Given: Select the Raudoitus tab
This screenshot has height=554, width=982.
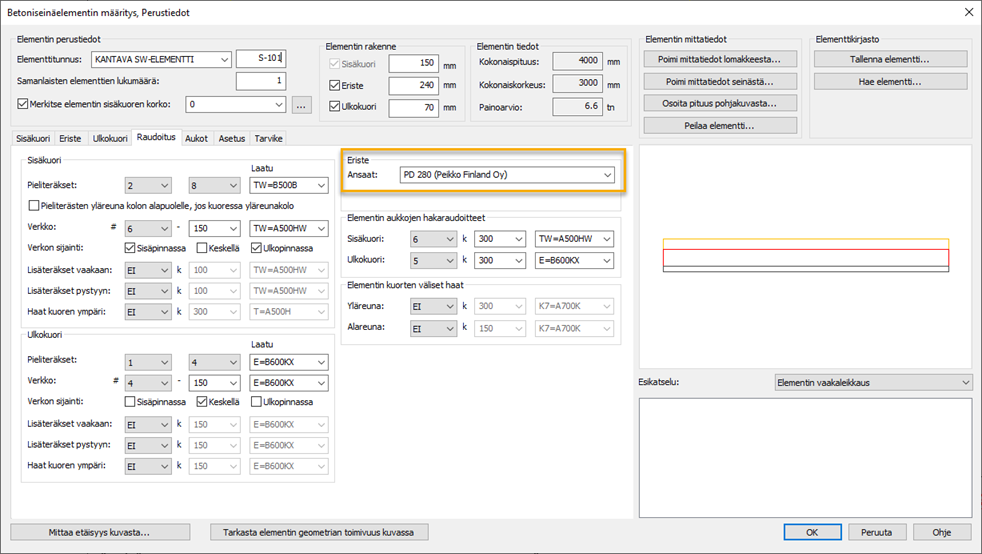Looking at the screenshot, I should tap(156, 137).
